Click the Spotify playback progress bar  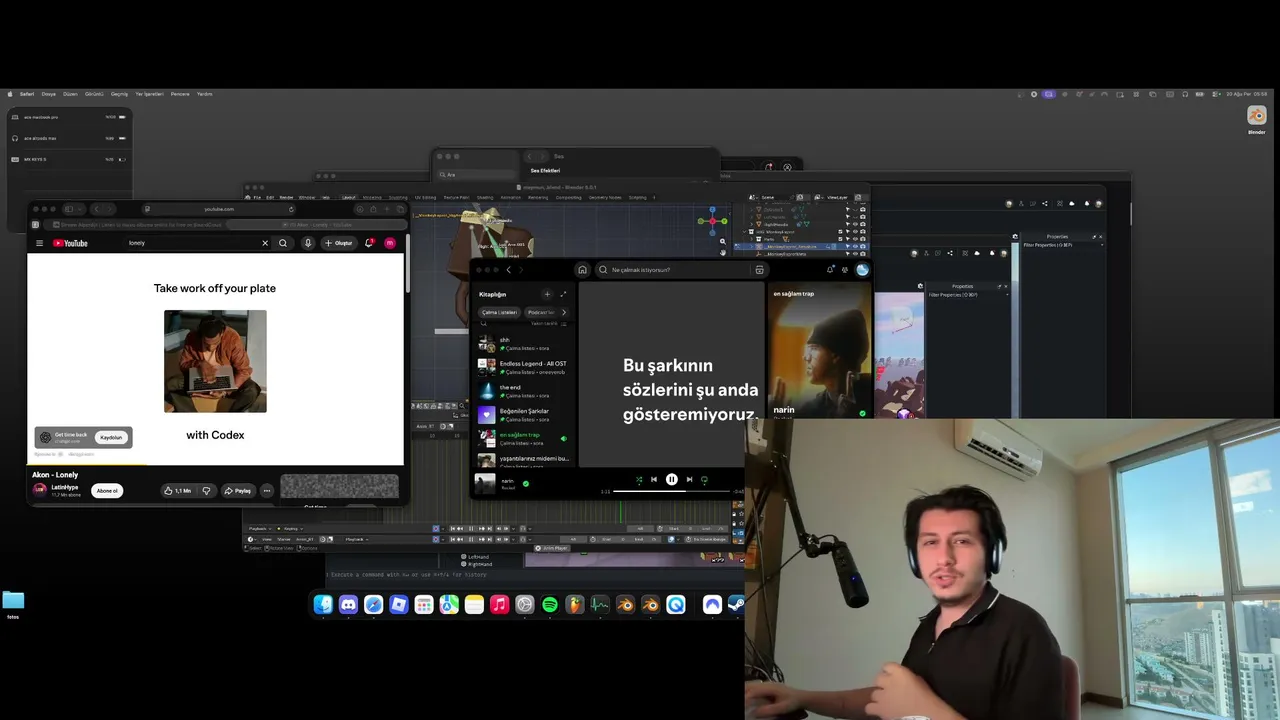[672, 491]
